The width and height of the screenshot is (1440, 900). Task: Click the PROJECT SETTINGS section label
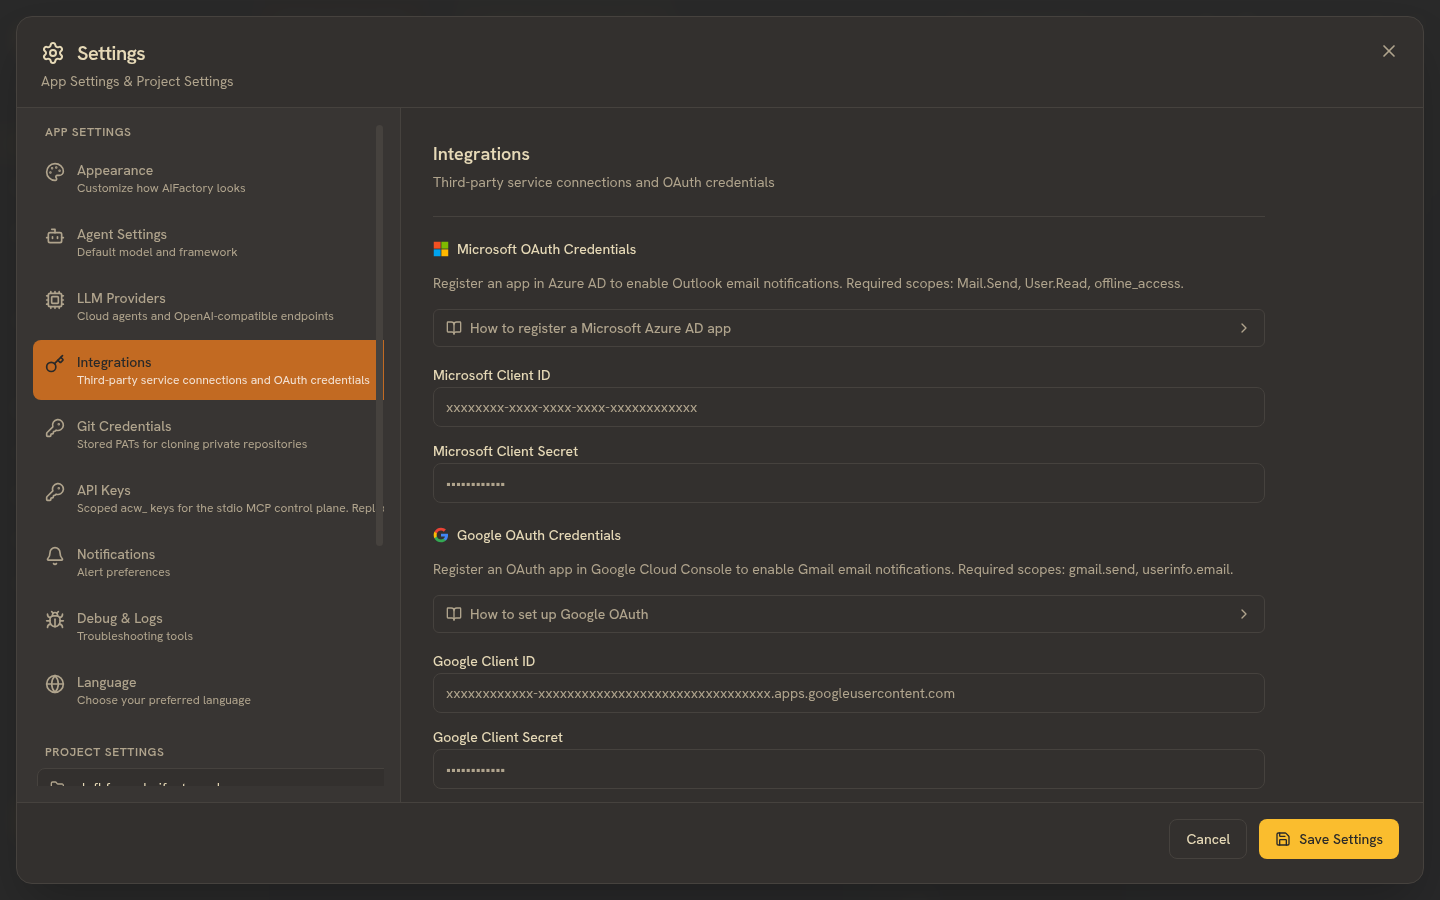[x=104, y=752]
